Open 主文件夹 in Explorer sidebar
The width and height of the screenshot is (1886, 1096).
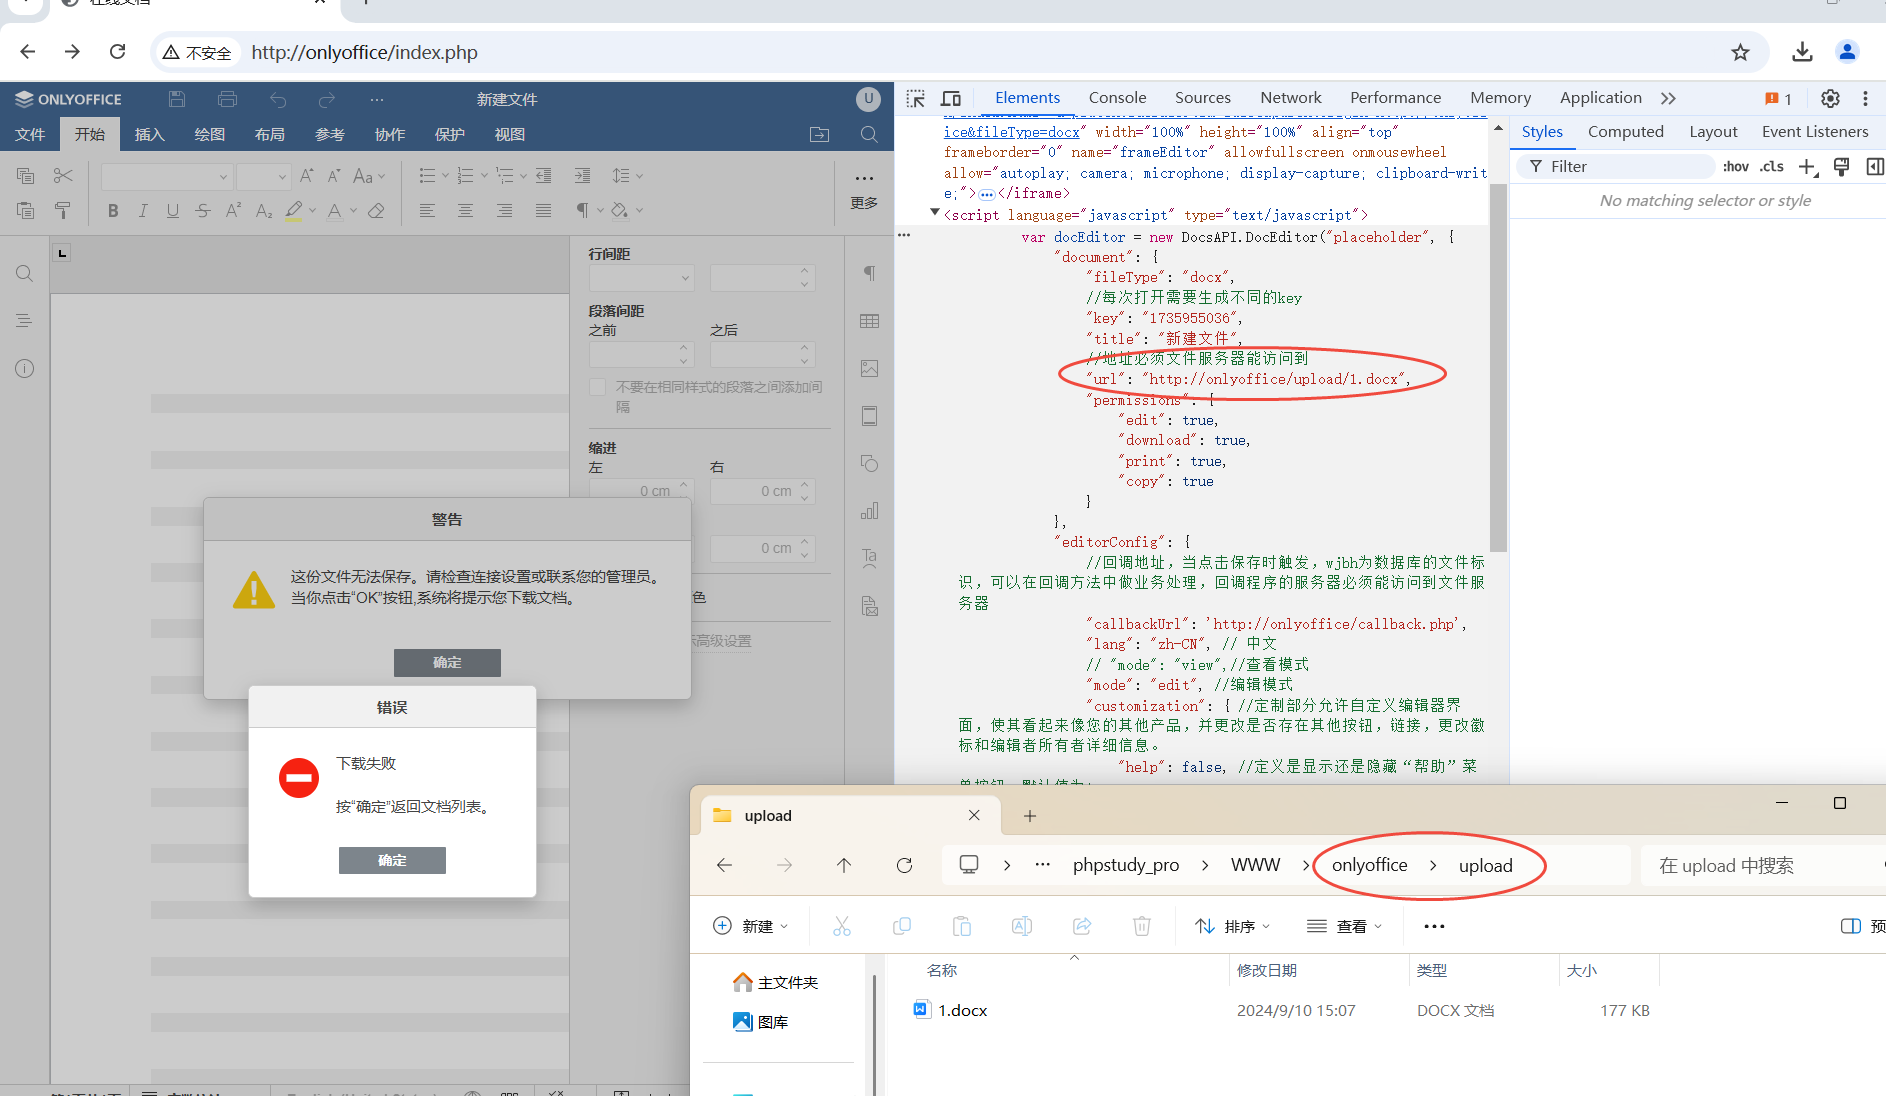776,982
